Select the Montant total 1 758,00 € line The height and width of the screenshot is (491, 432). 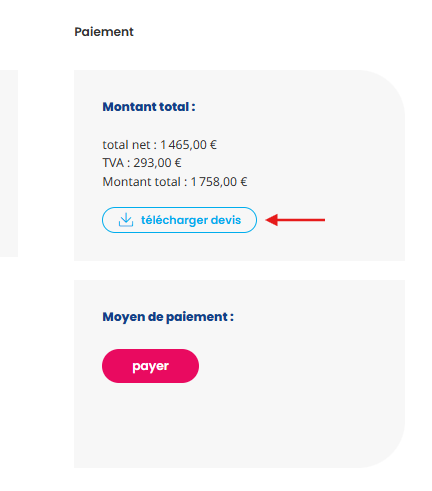[175, 182]
